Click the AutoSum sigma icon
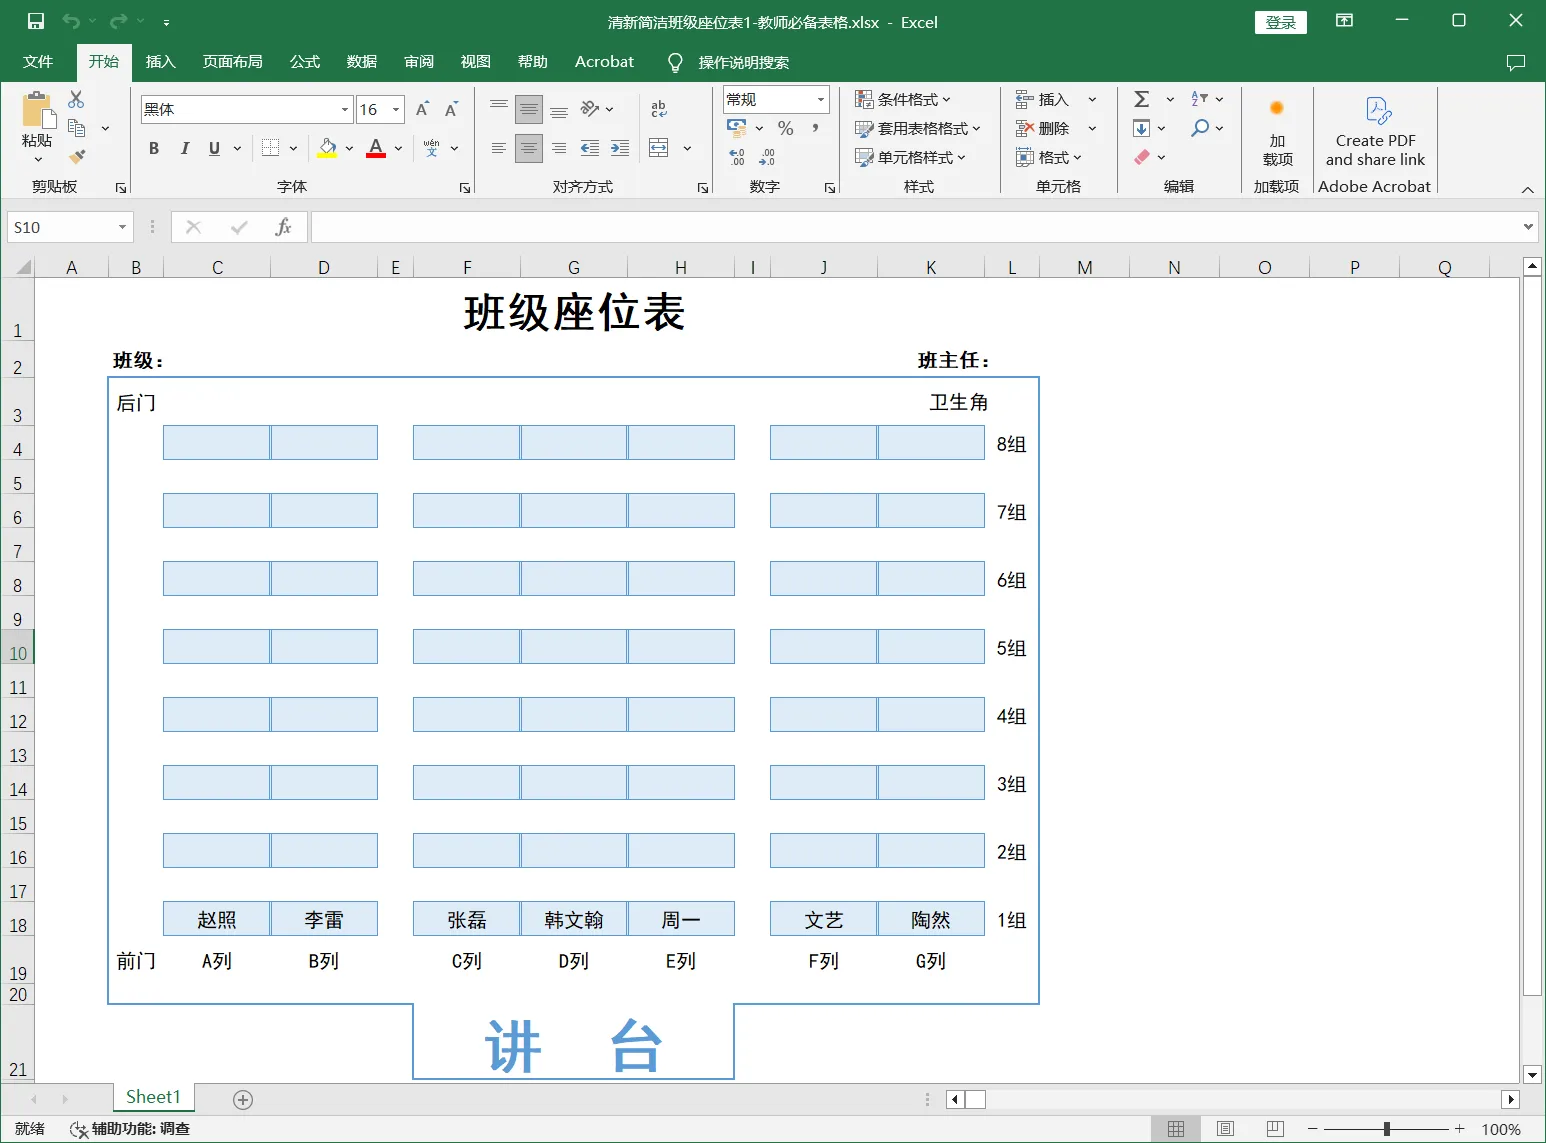The image size is (1546, 1143). pos(1141,99)
